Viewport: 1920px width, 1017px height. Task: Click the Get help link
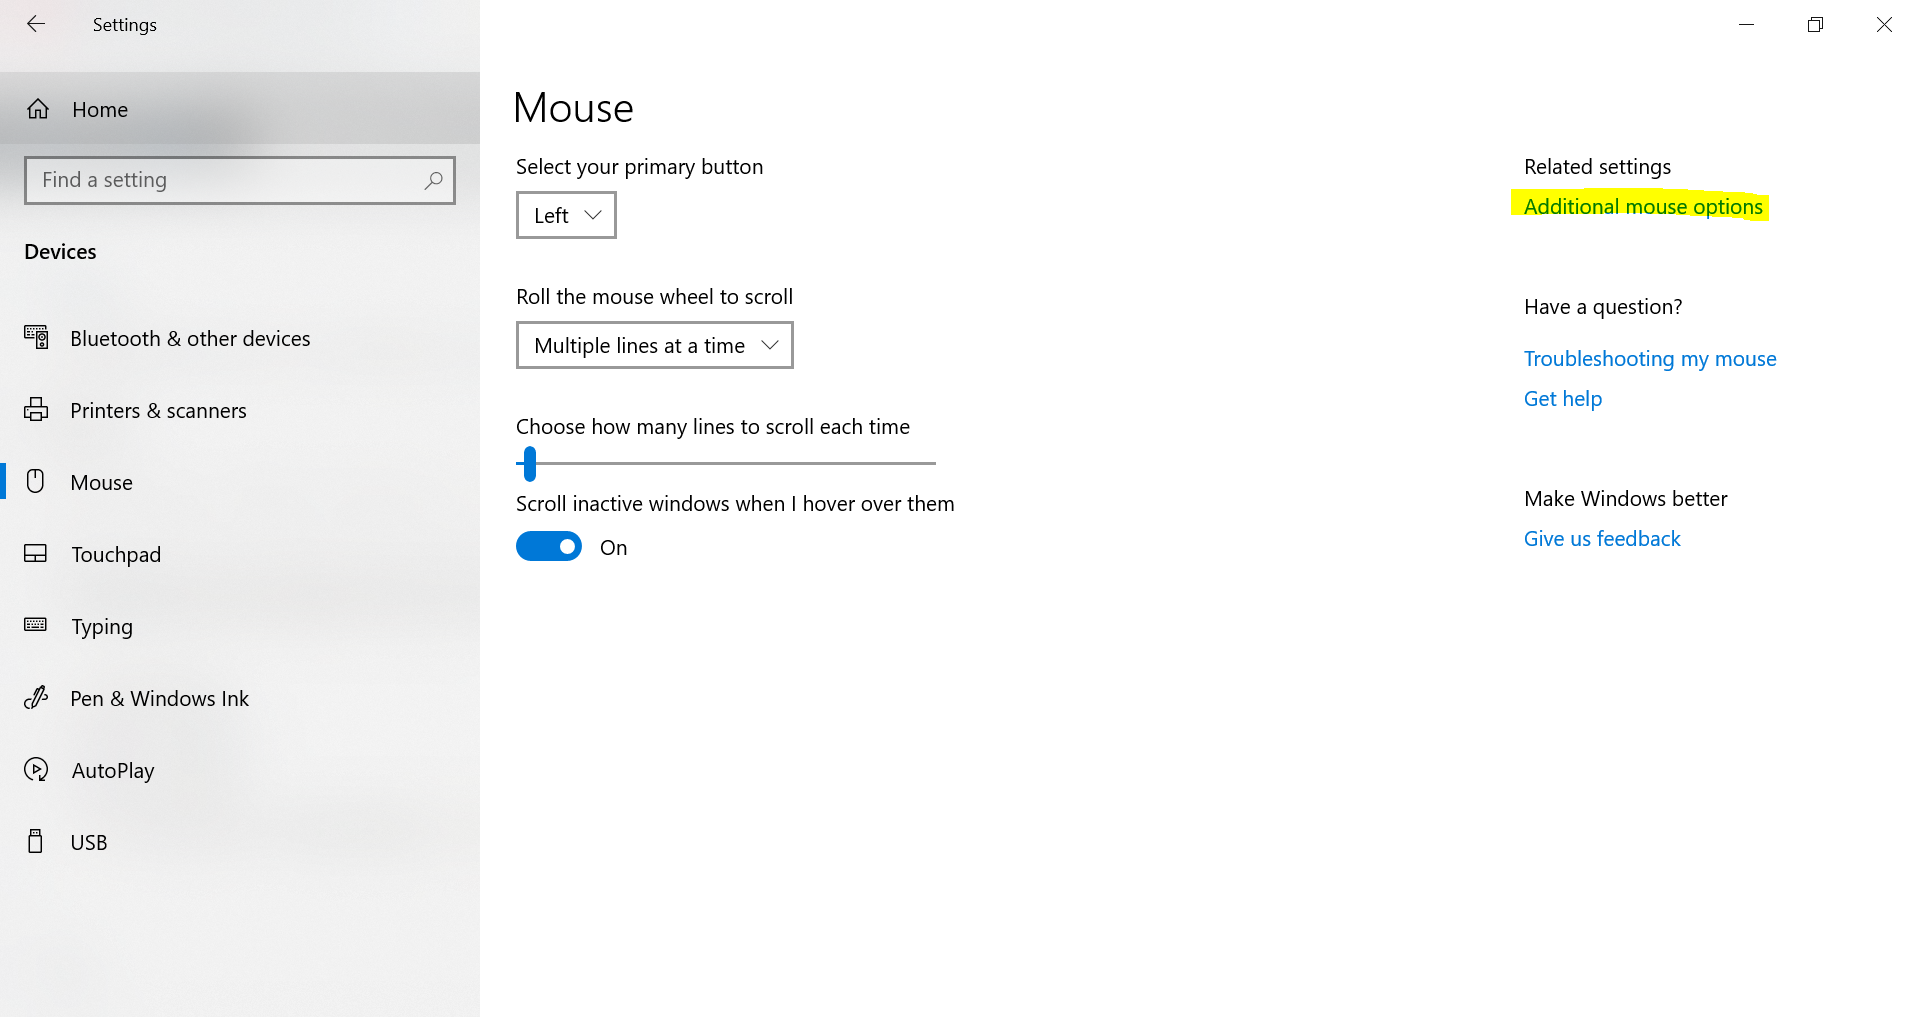click(x=1562, y=399)
